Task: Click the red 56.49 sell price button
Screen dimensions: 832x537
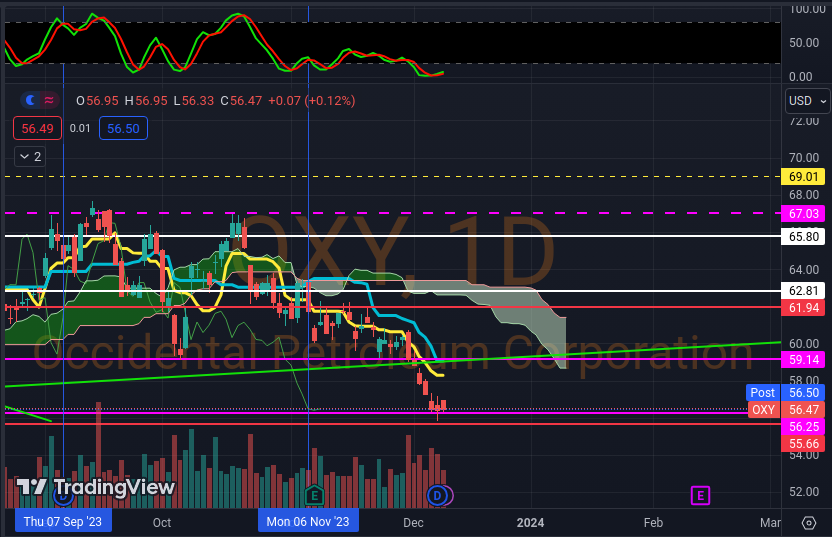Action: coord(38,128)
